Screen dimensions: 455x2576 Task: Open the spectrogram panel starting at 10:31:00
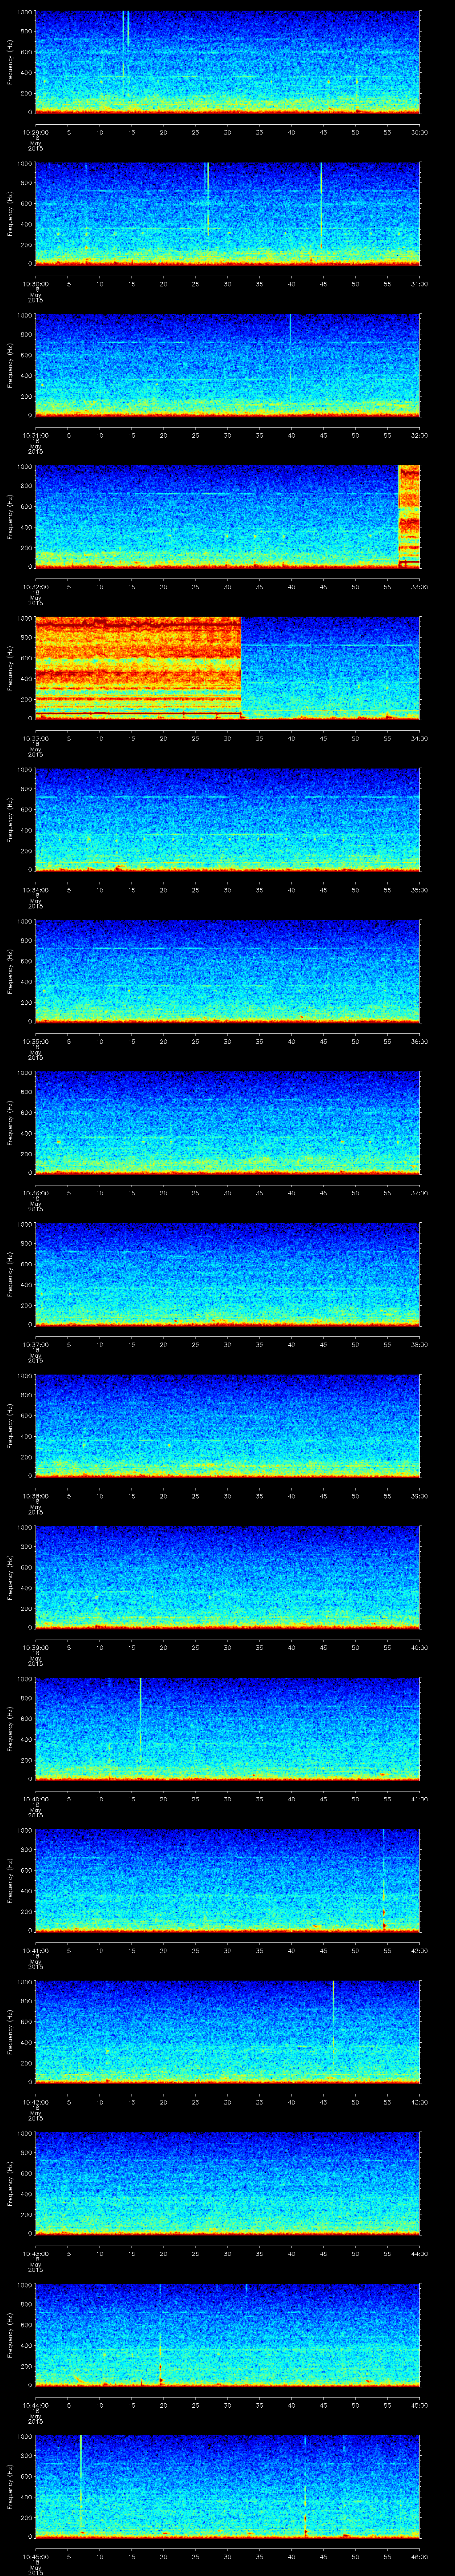(x=227, y=365)
